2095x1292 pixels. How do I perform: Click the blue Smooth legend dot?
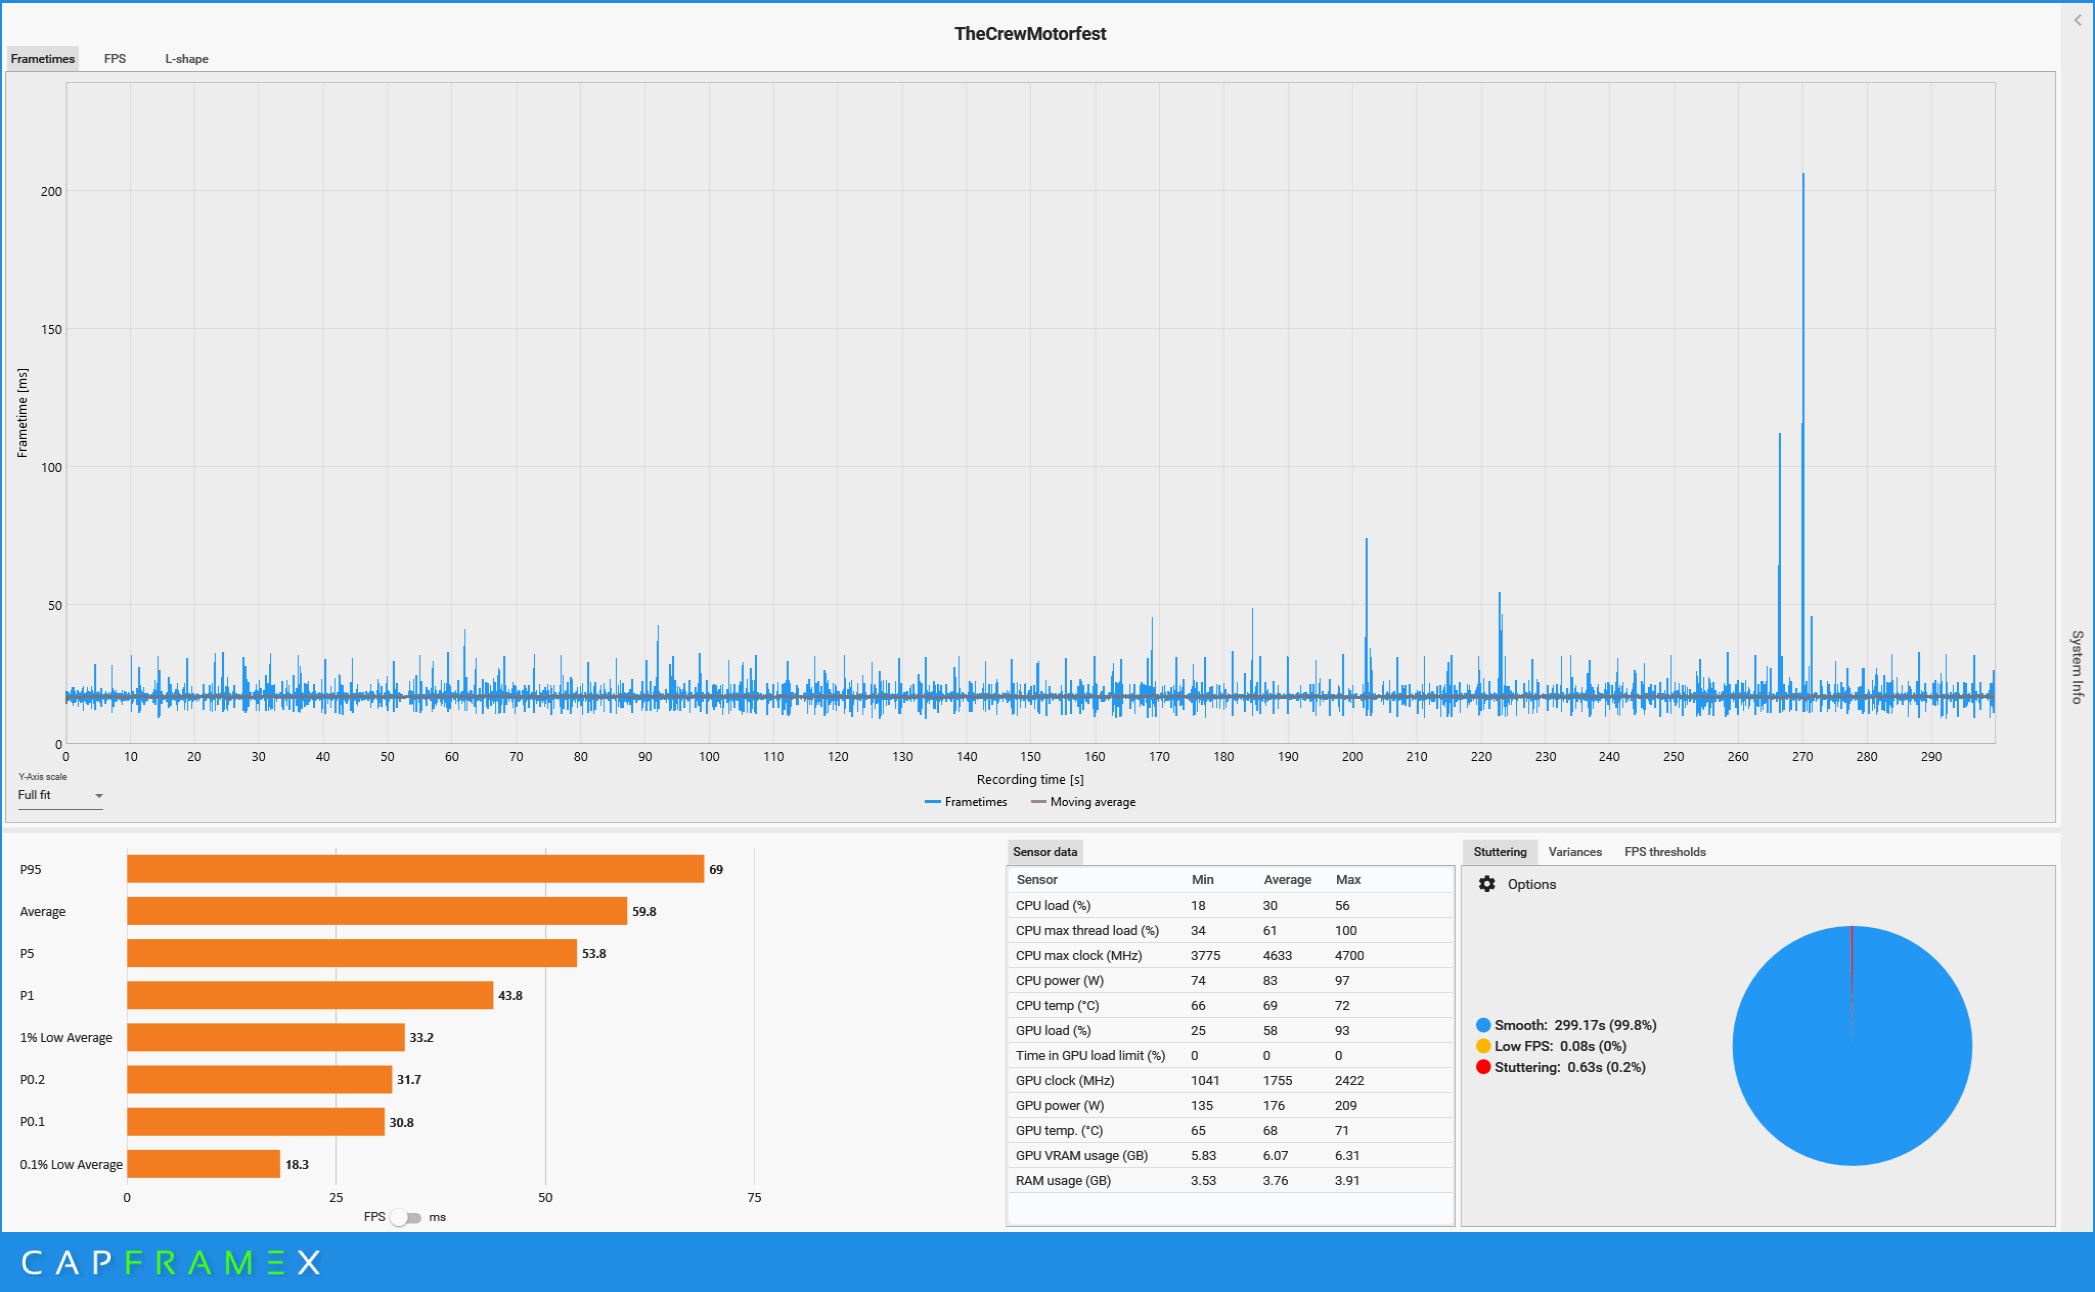click(1483, 1025)
